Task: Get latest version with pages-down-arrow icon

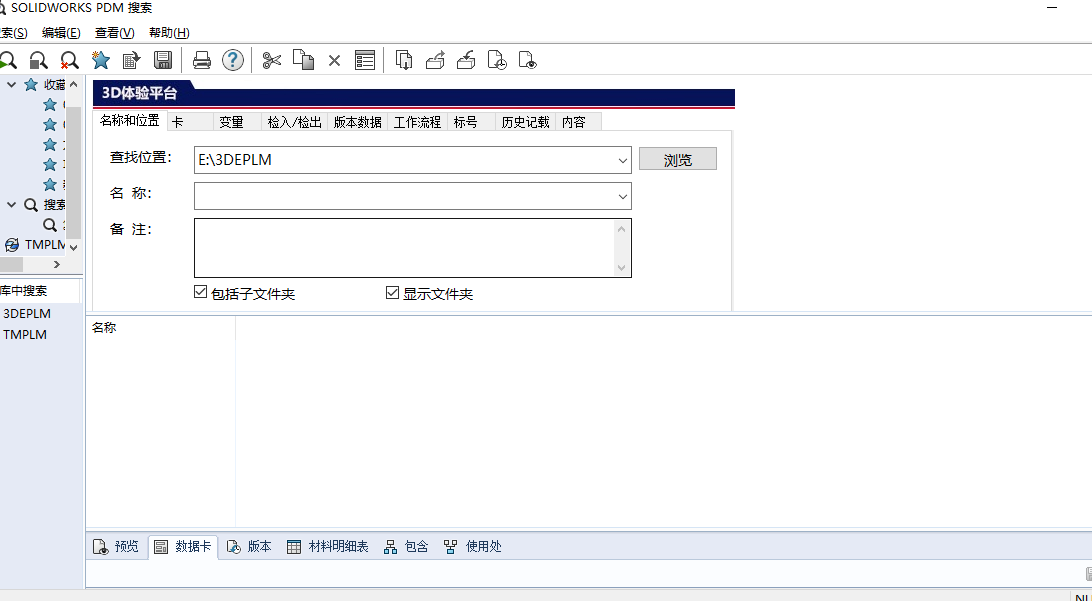Action: 404,61
